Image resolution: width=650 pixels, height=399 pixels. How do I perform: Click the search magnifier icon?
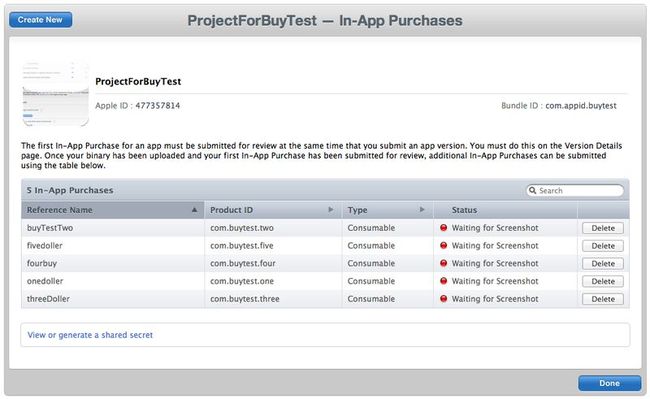click(532, 191)
